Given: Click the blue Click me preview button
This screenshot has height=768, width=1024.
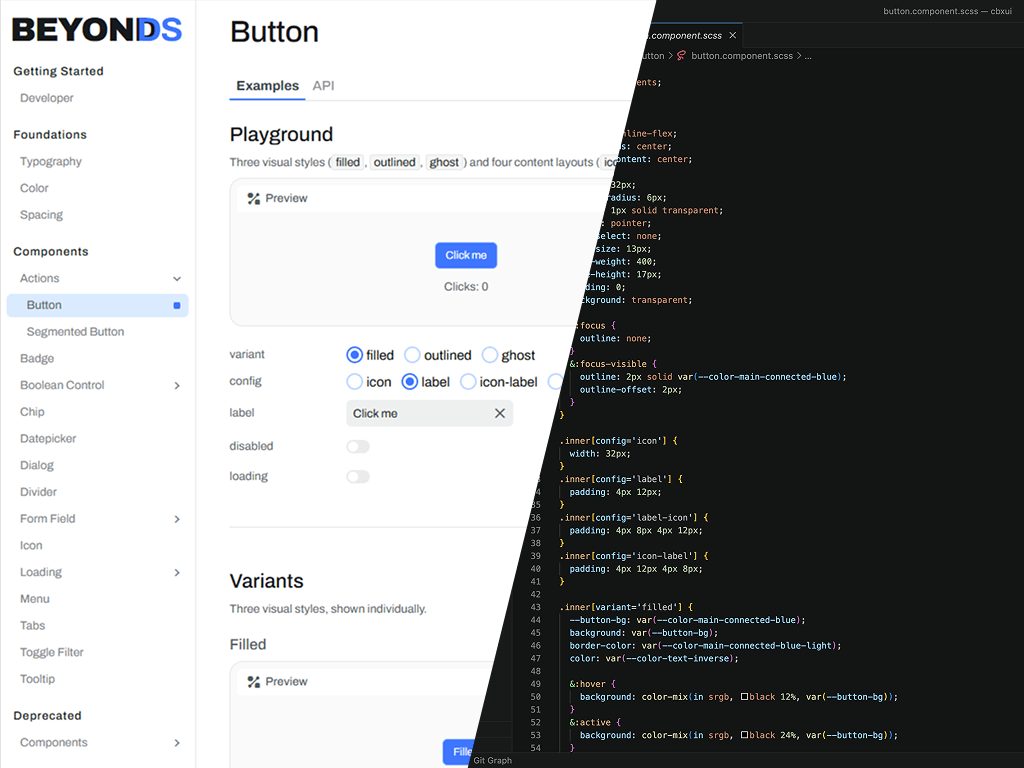Looking at the screenshot, I should [x=466, y=255].
